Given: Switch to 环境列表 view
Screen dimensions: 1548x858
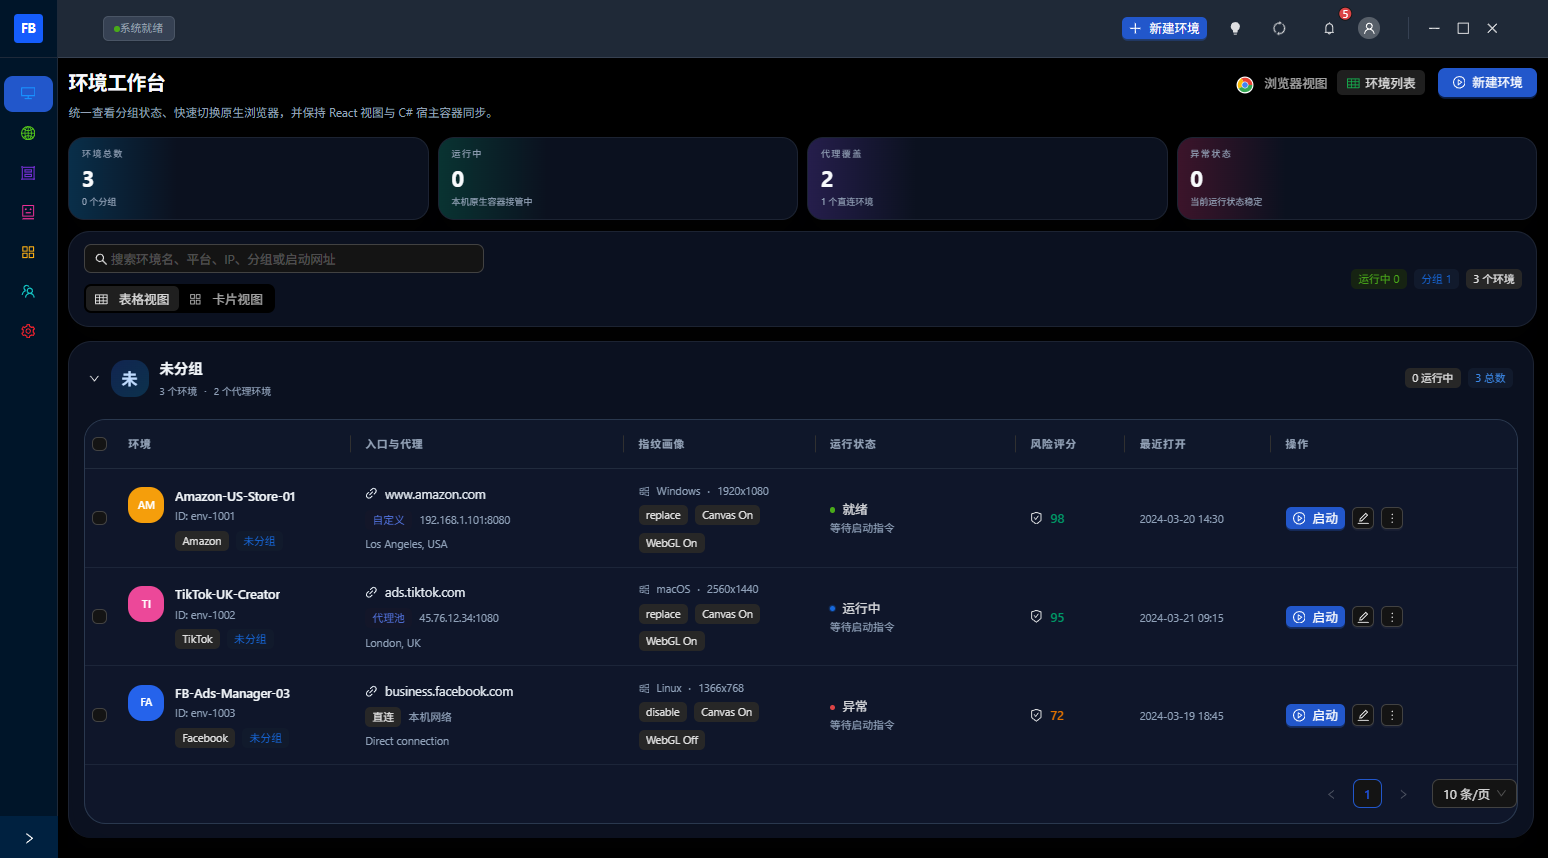Looking at the screenshot, I should (x=1381, y=83).
